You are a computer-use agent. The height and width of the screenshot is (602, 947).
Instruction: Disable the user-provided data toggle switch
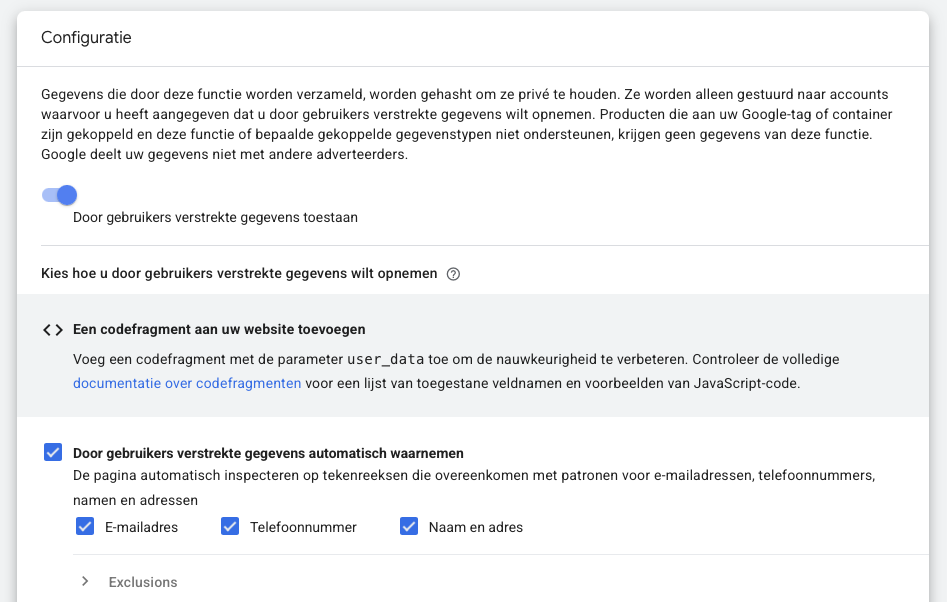60,195
